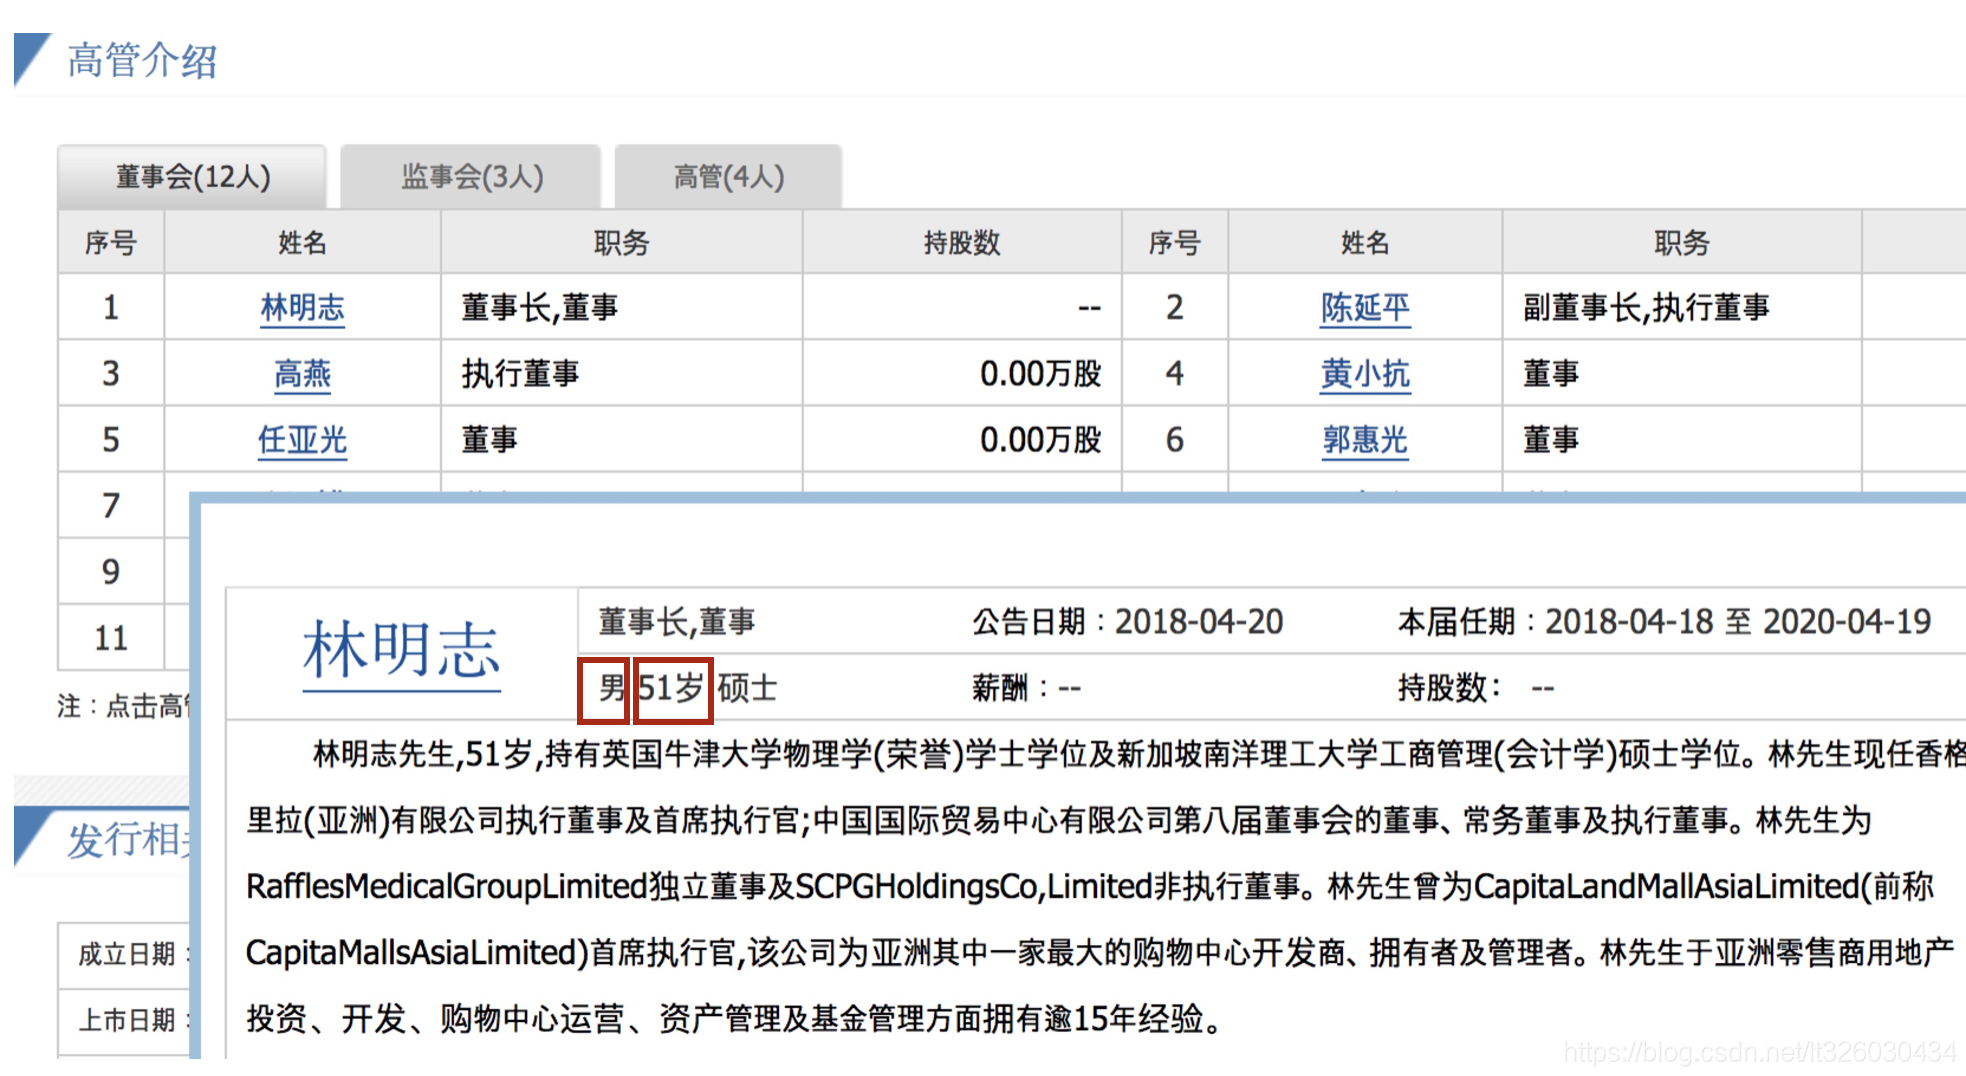Open the 高燕 executive link
1966x1076 pixels.
[x=302, y=374]
